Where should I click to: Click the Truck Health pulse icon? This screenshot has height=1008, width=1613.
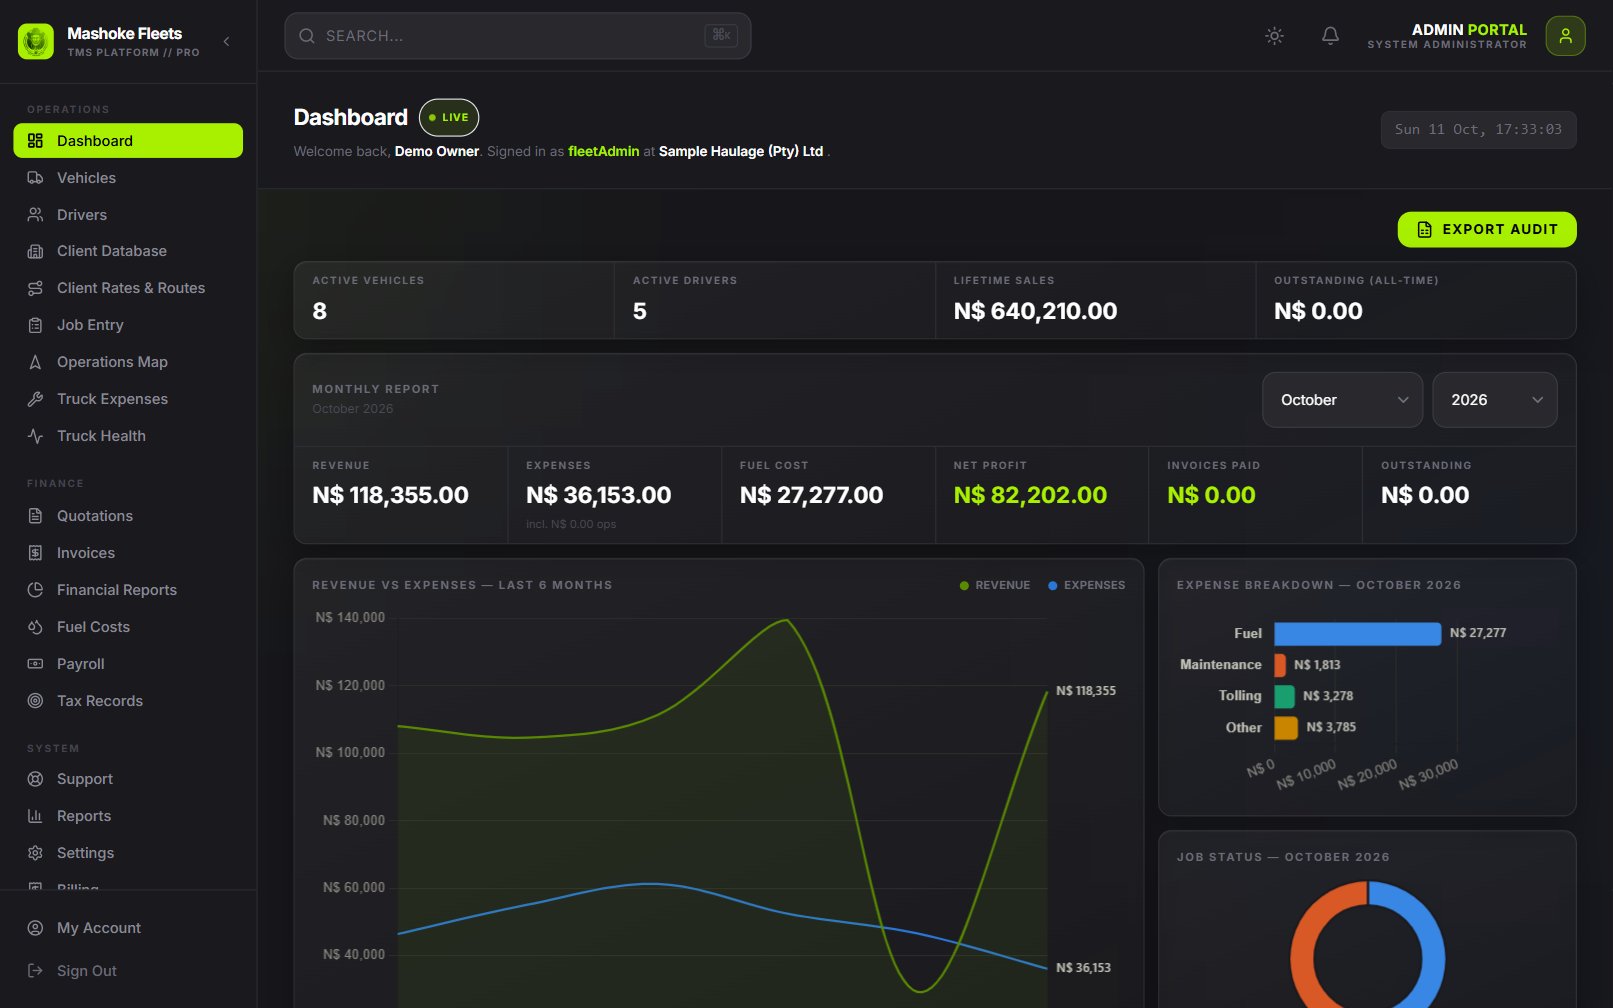(x=35, y=436)
